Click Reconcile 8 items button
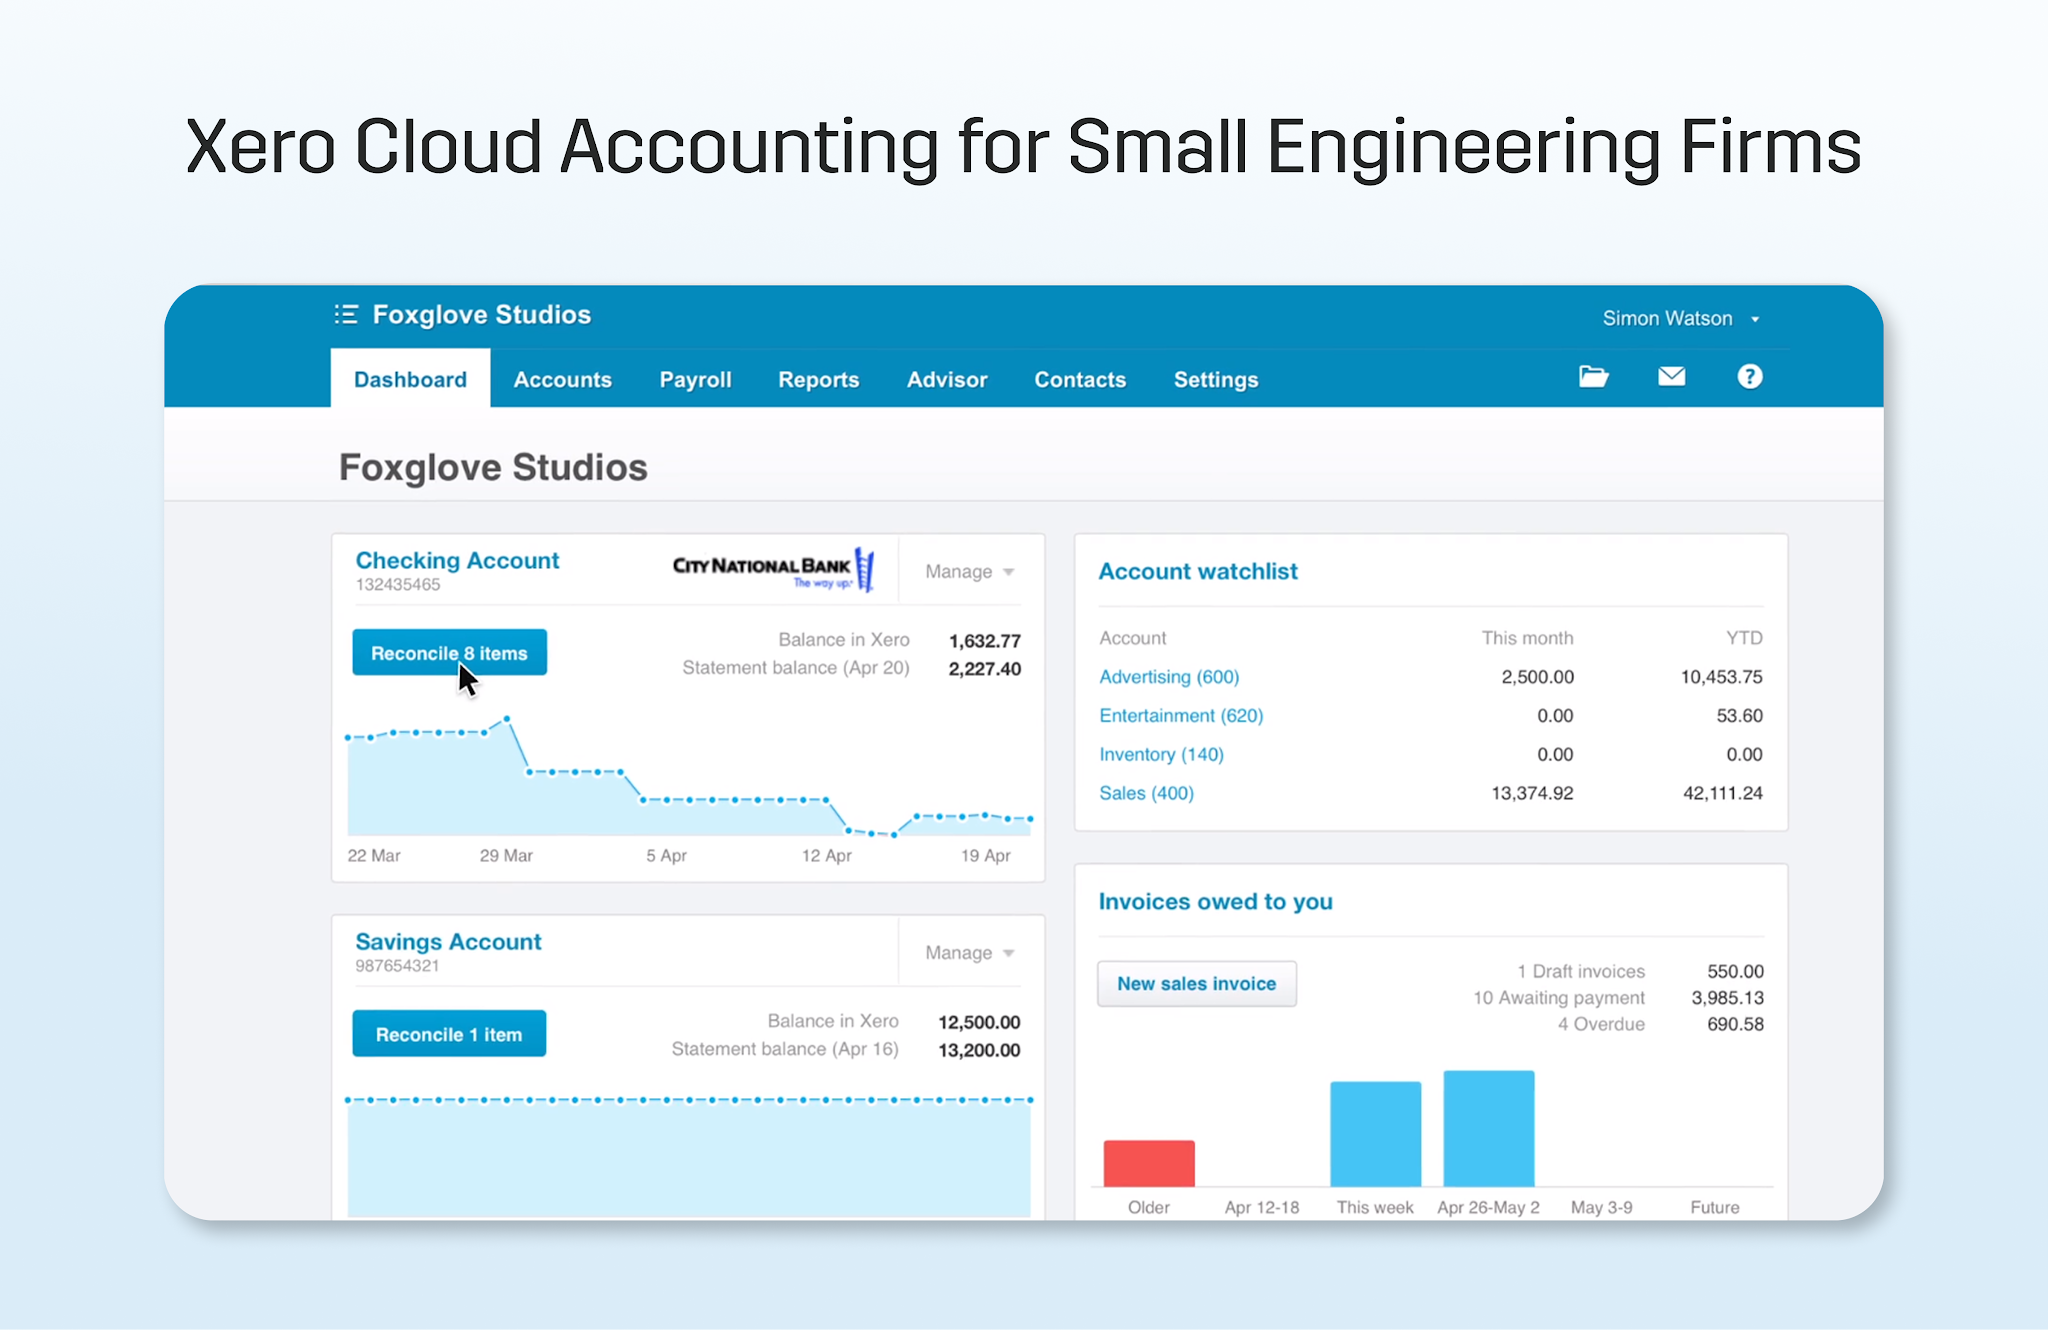The height and width of the screenshot is (1330, 2048). tap(449, 653)
